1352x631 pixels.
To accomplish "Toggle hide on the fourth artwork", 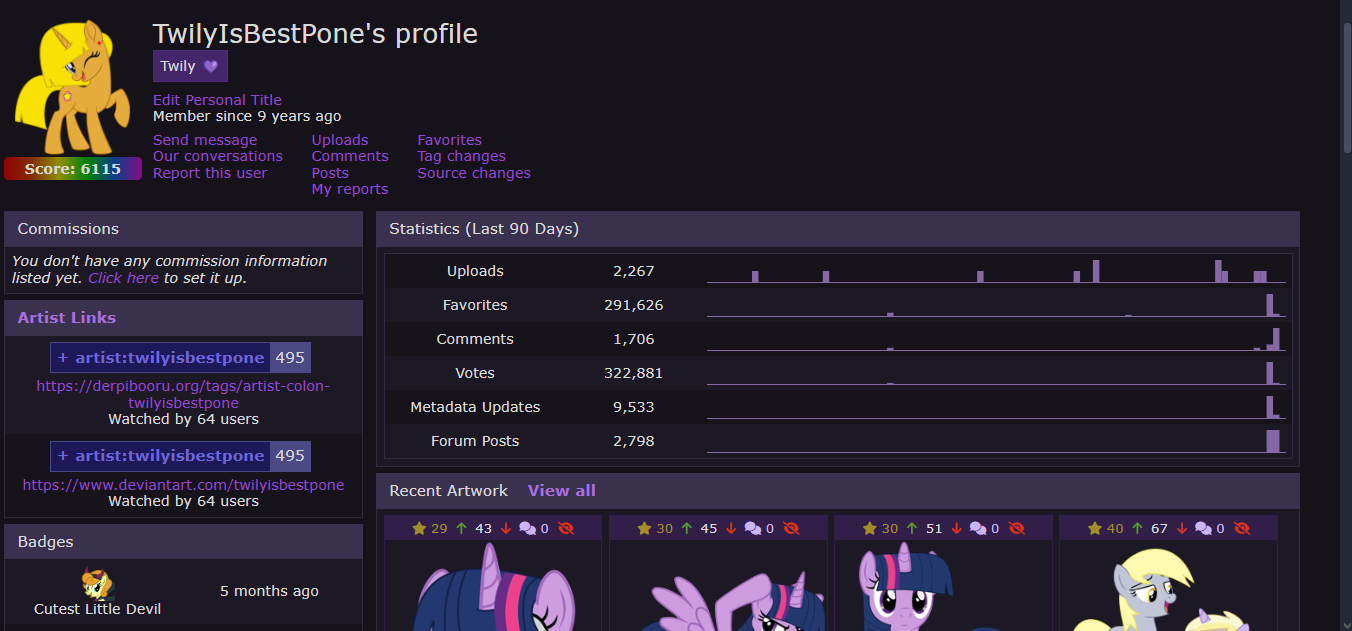I will click(1242, 528).
